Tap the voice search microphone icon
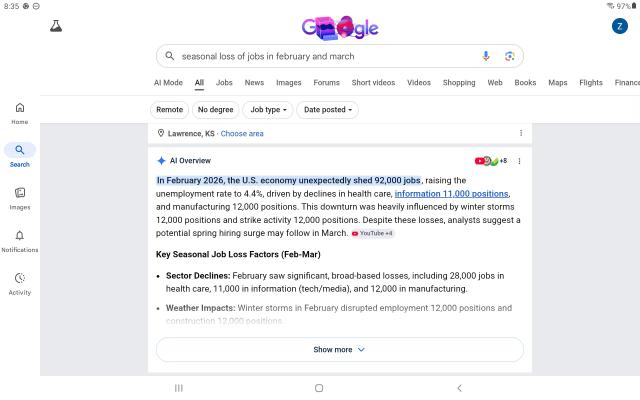 486,56
